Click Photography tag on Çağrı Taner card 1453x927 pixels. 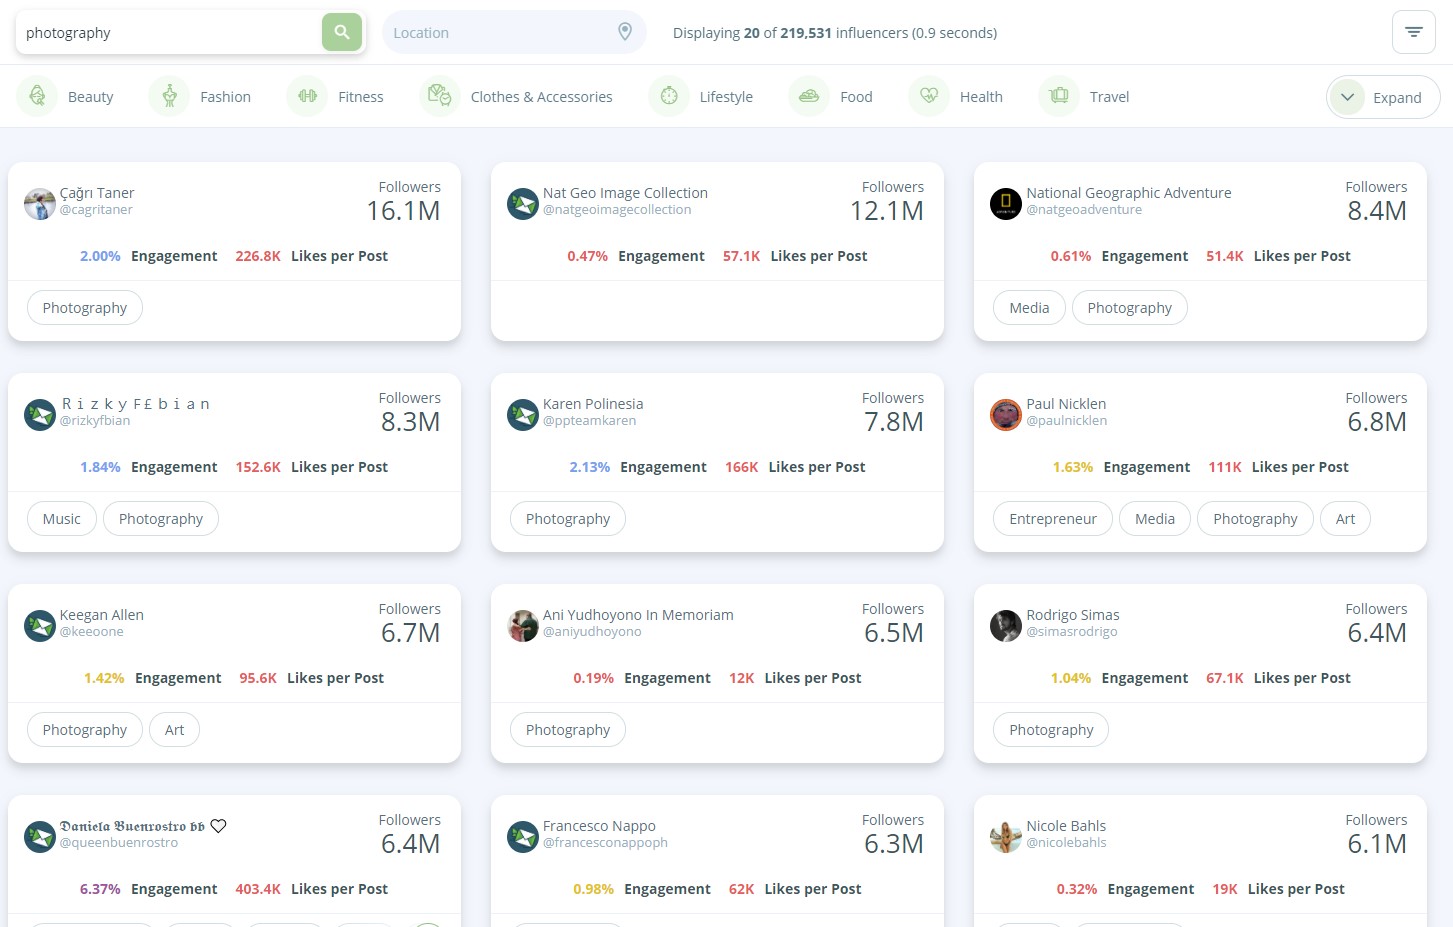pos(85,308)
